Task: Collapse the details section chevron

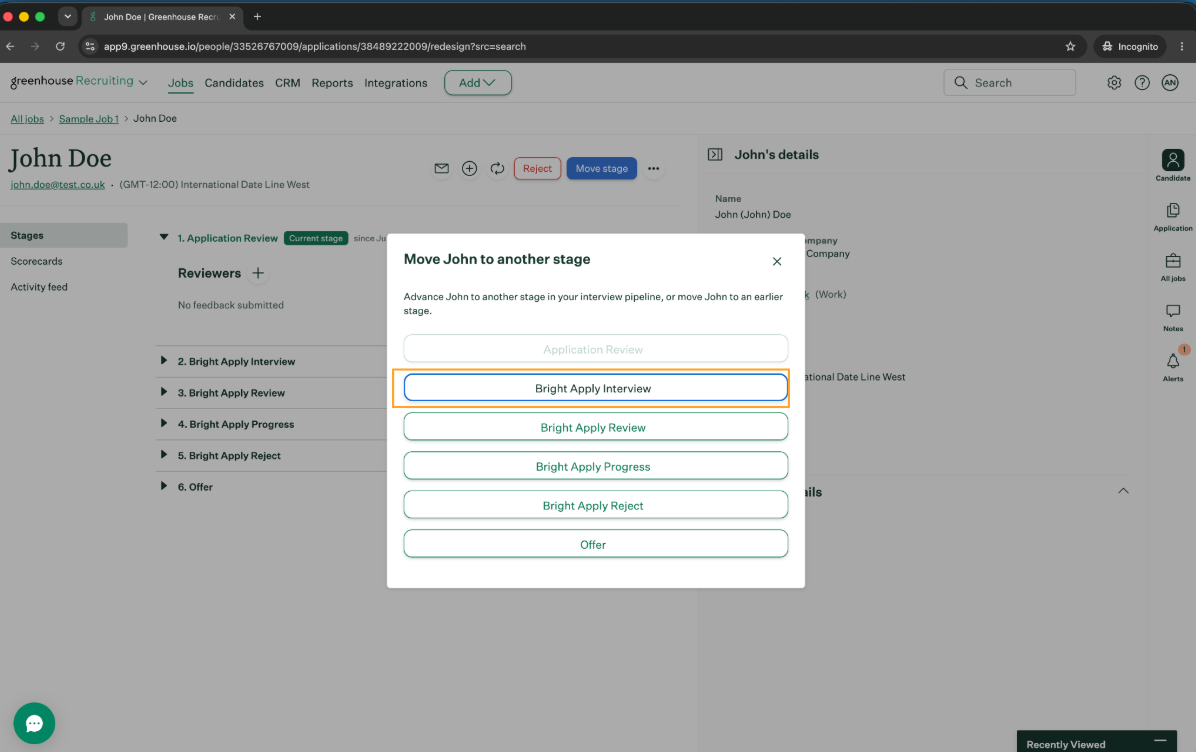Action: (1123, 491)
